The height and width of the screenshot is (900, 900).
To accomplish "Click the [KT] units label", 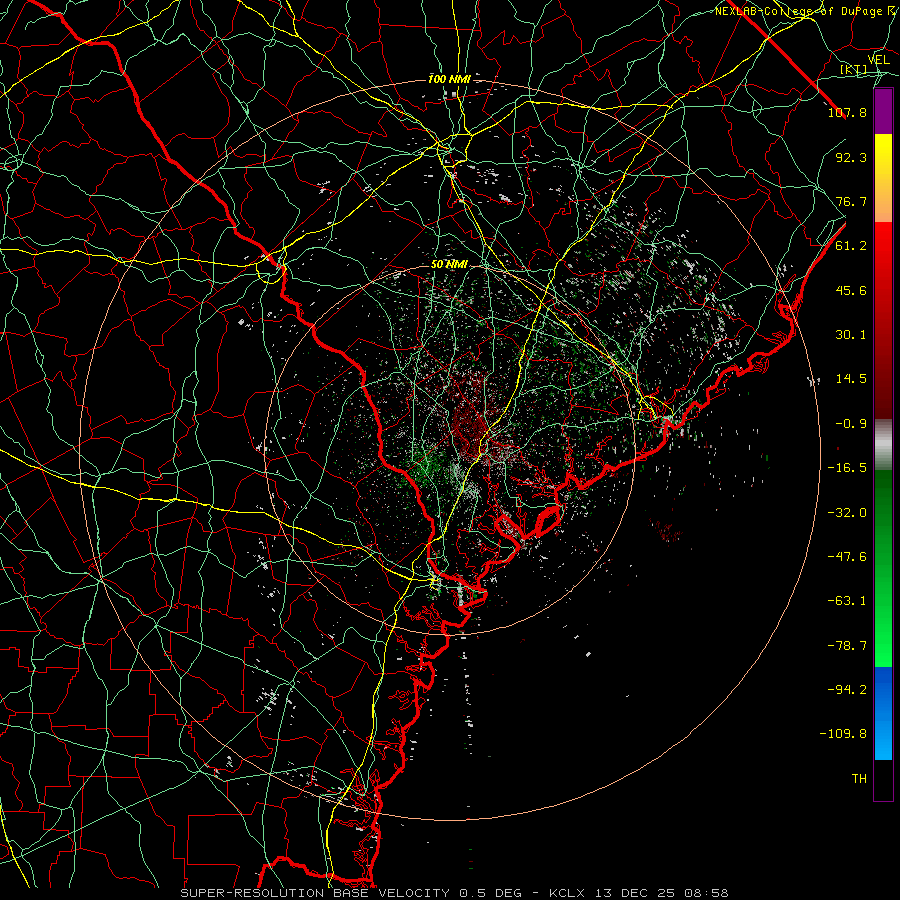I will [854, 70].
